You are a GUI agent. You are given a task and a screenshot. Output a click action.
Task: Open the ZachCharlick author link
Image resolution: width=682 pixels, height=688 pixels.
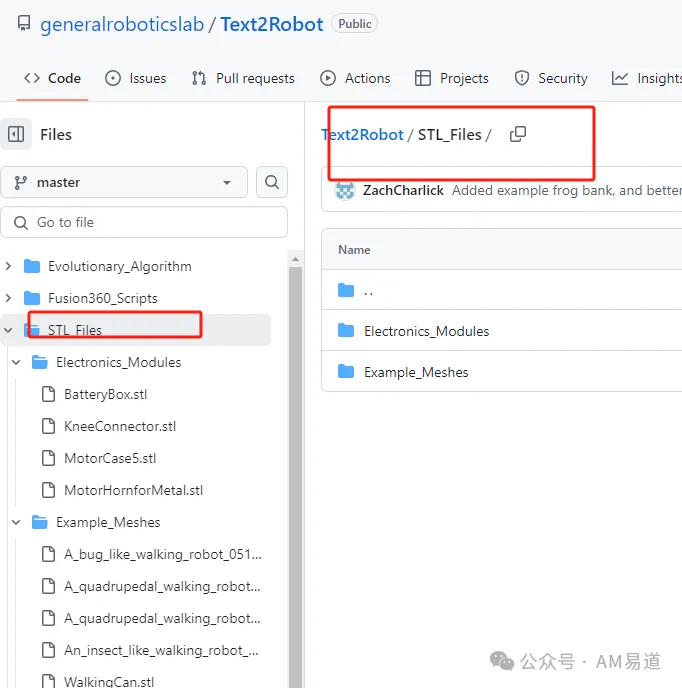click(x=403, y=190)
